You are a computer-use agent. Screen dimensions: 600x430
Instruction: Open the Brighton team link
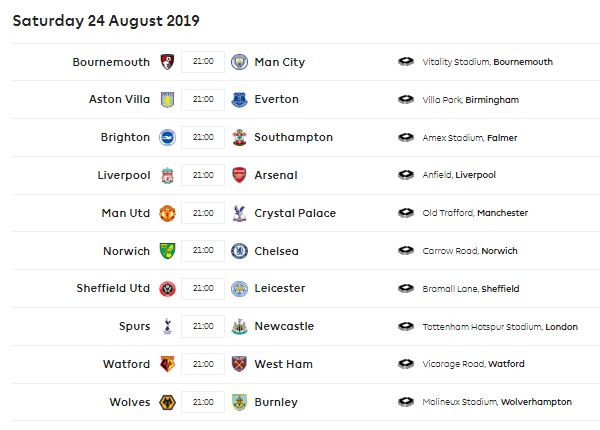[x=125, y=137]
